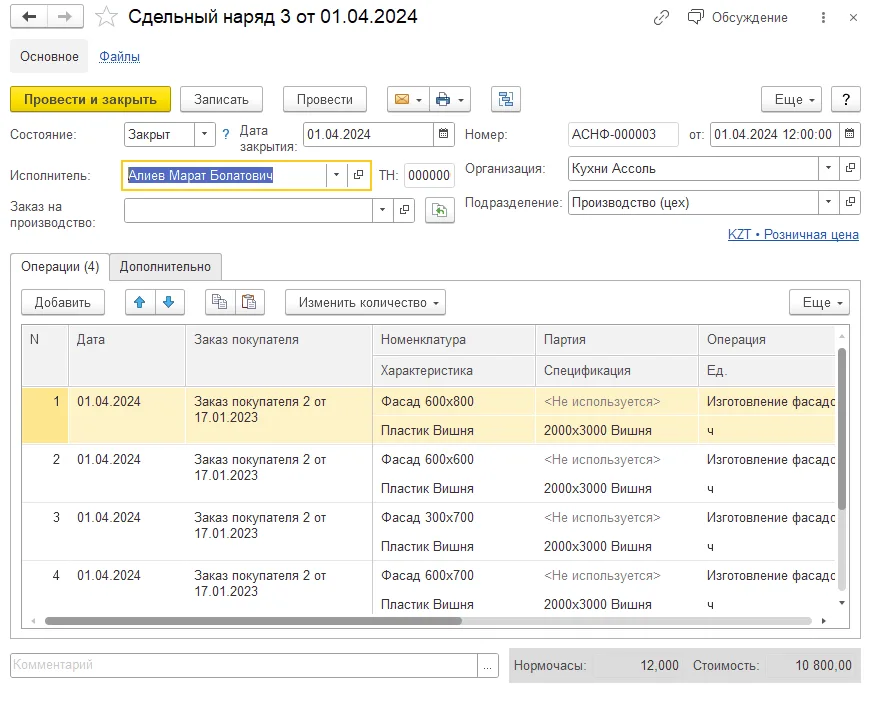The width and height of the screenshot is (871, 701).
Task: Open the document structure icon button
Action: coord(505,99)
